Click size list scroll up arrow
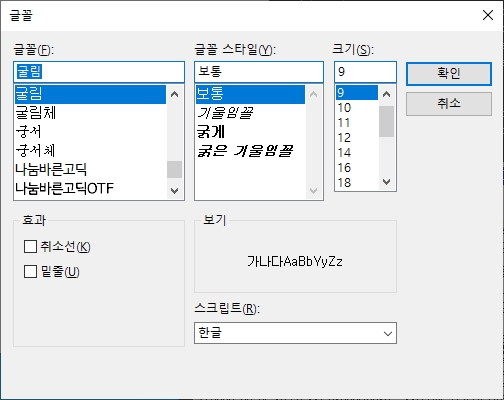This screenshot has height=400, width=504. pos(387,94)
